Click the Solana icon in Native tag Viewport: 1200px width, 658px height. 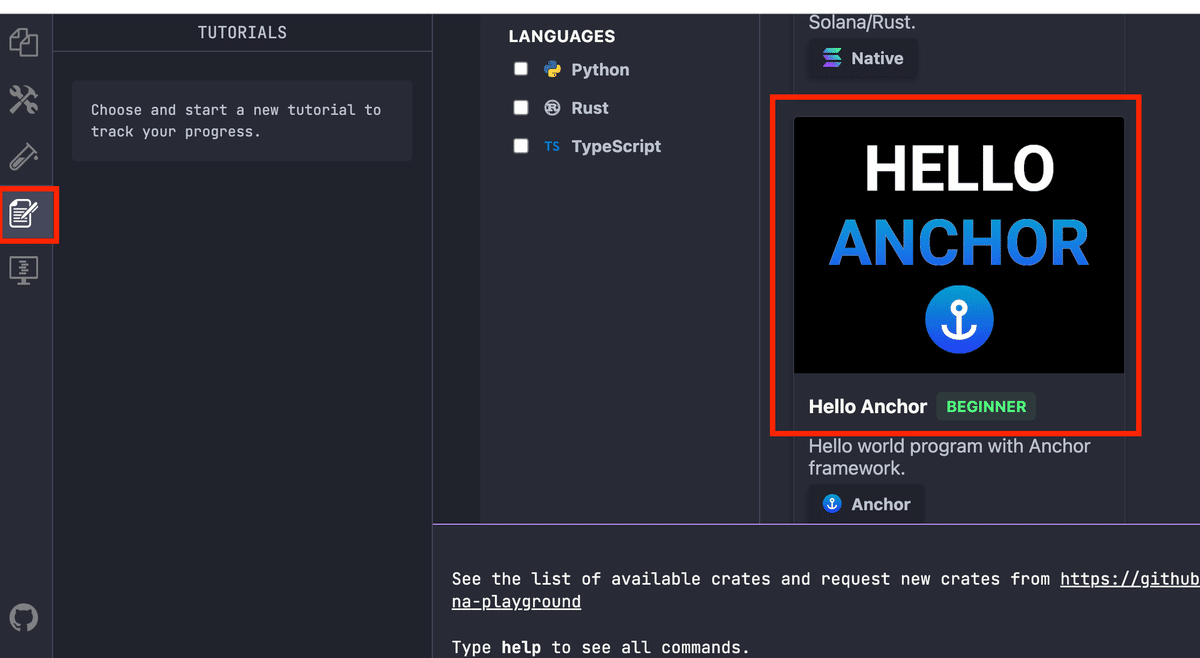[832, 58]
